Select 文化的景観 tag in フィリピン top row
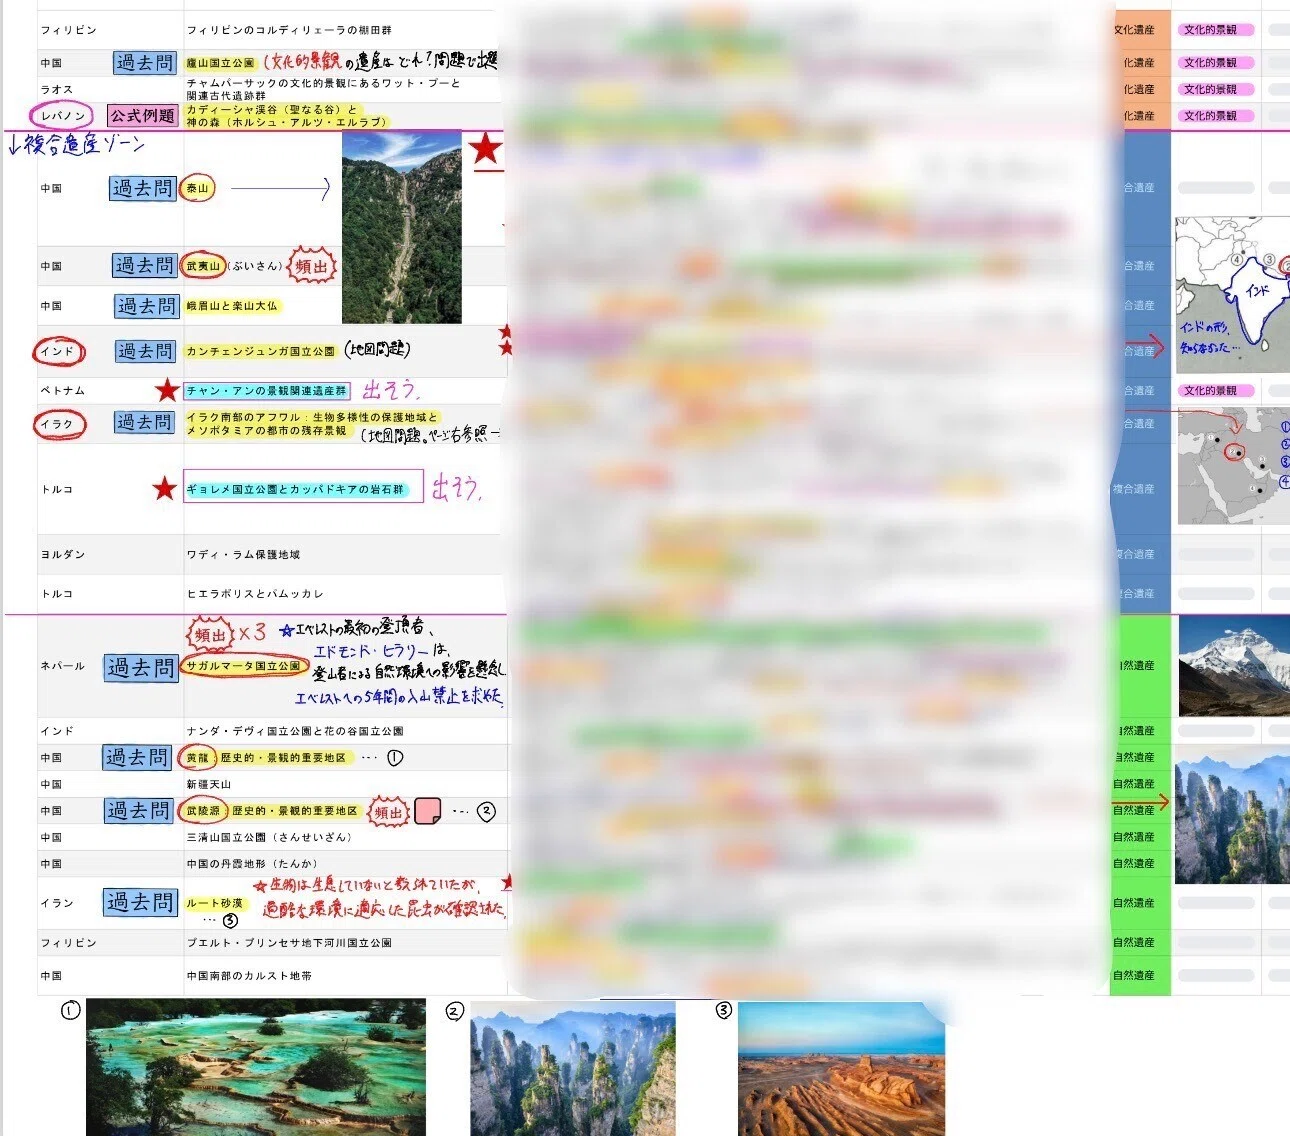1290x1136 pixels. (1214, 30)
